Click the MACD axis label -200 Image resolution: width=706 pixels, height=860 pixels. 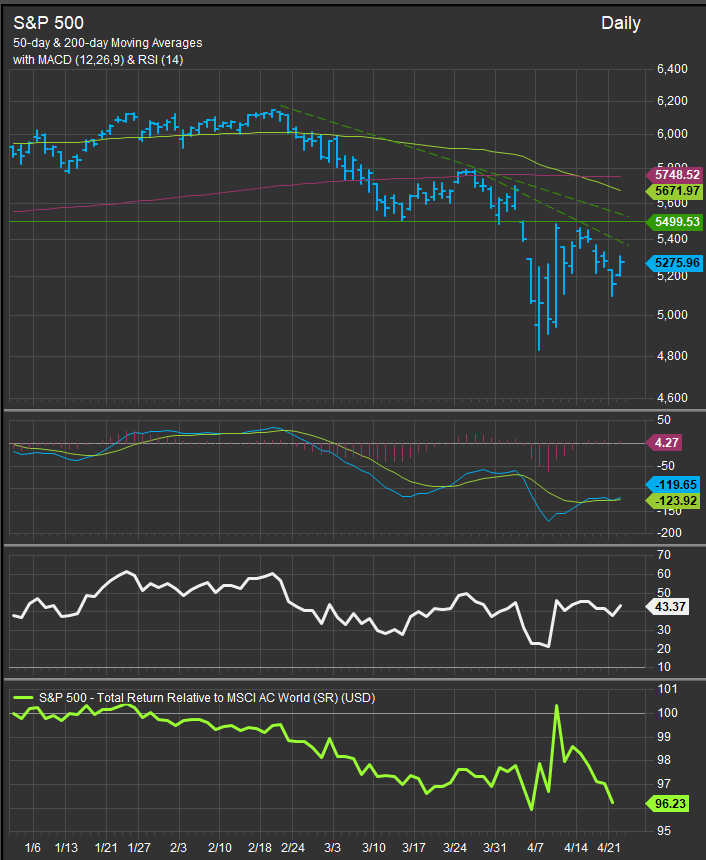pyautogui.click(x=669, y=533)
